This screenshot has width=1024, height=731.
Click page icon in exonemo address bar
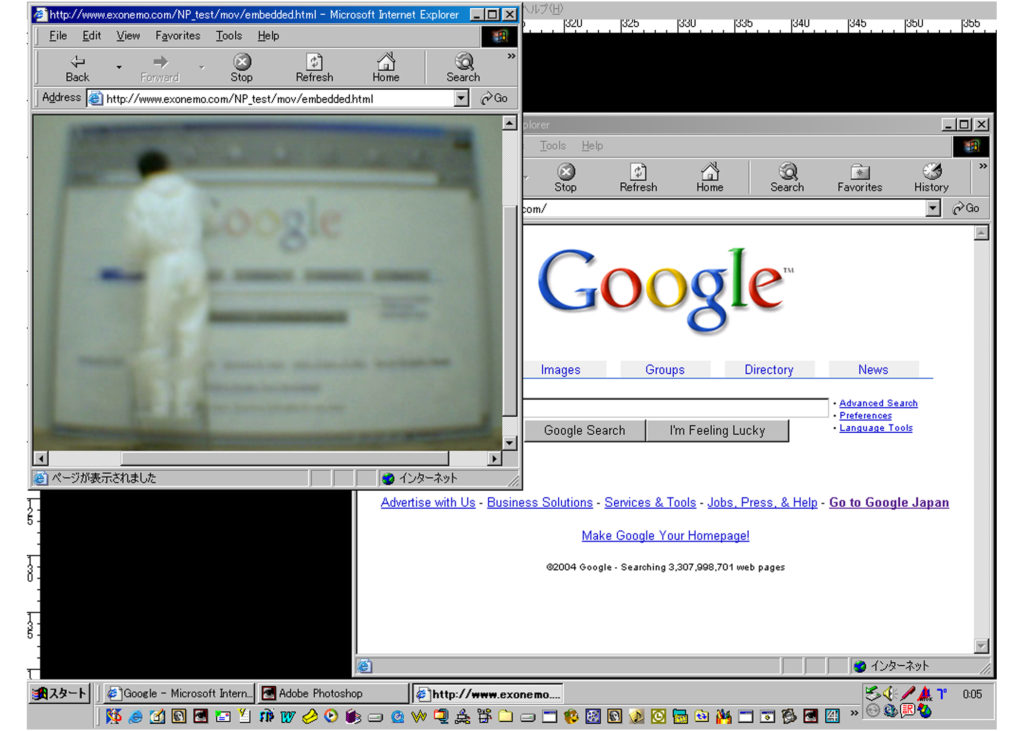click(96, 99)
